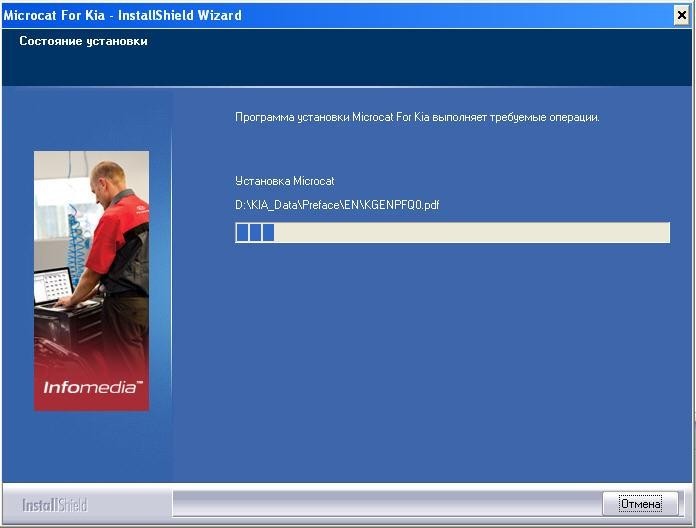Viewport: 696px width, 528px height.
Task: Close the InstallShield Wizard window
Action: 682,16
